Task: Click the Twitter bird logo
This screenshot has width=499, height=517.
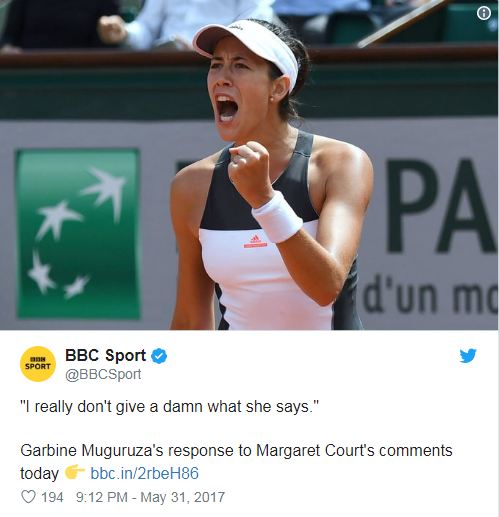Action: [x=468, y=355]
